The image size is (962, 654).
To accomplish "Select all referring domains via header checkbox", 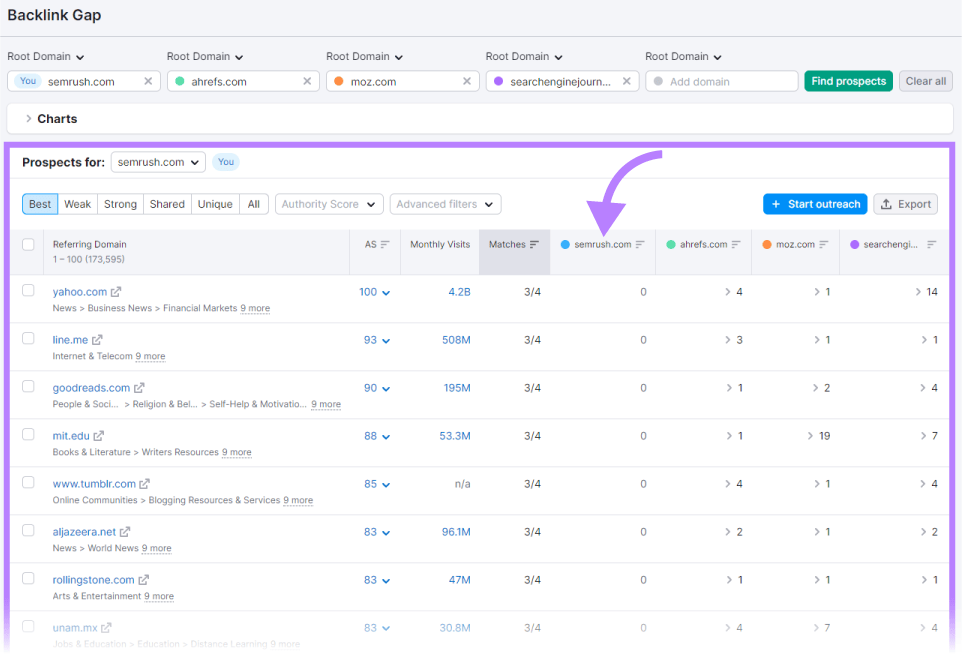I will [28, 243].
